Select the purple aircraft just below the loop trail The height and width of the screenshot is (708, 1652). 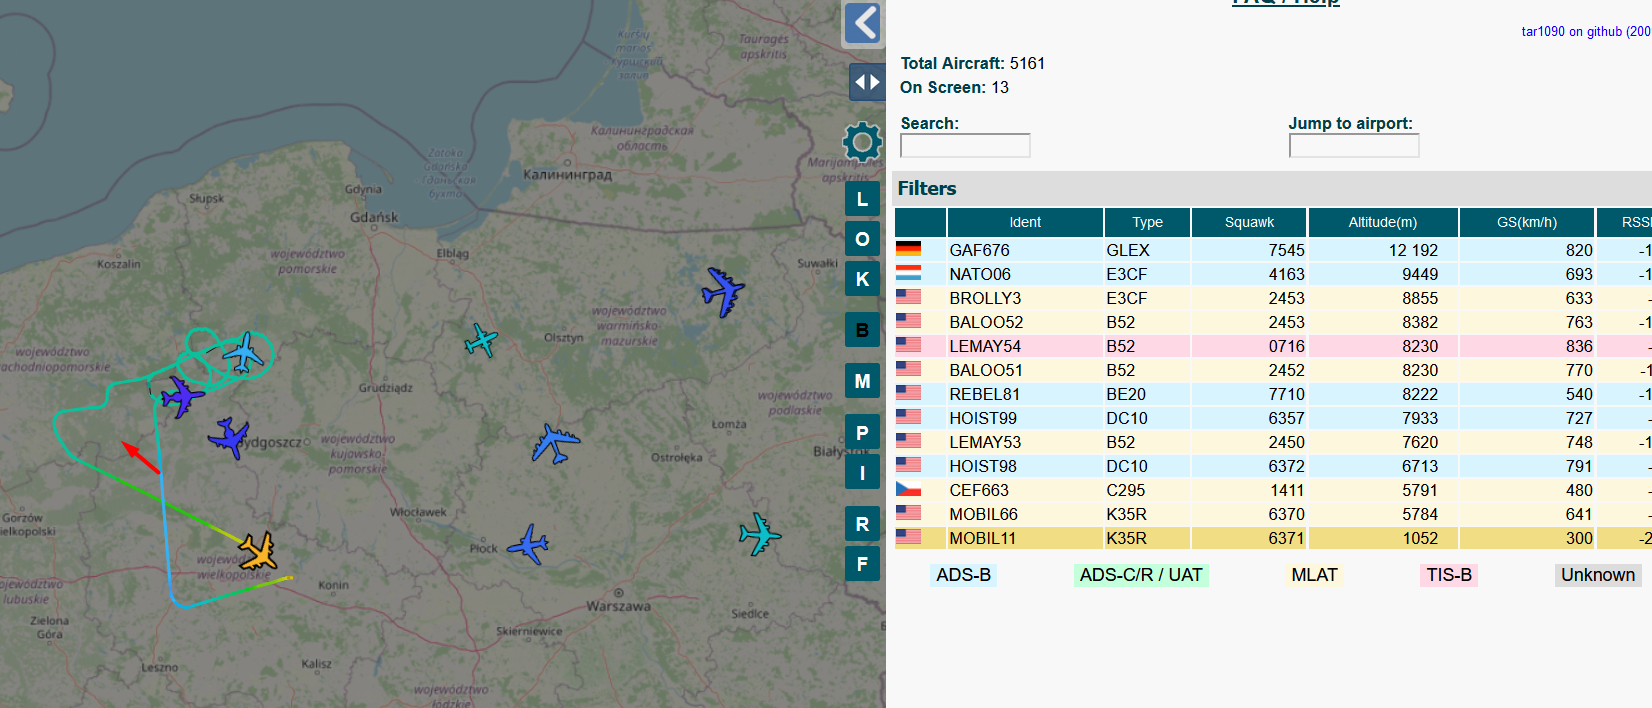tap(182, 396)
